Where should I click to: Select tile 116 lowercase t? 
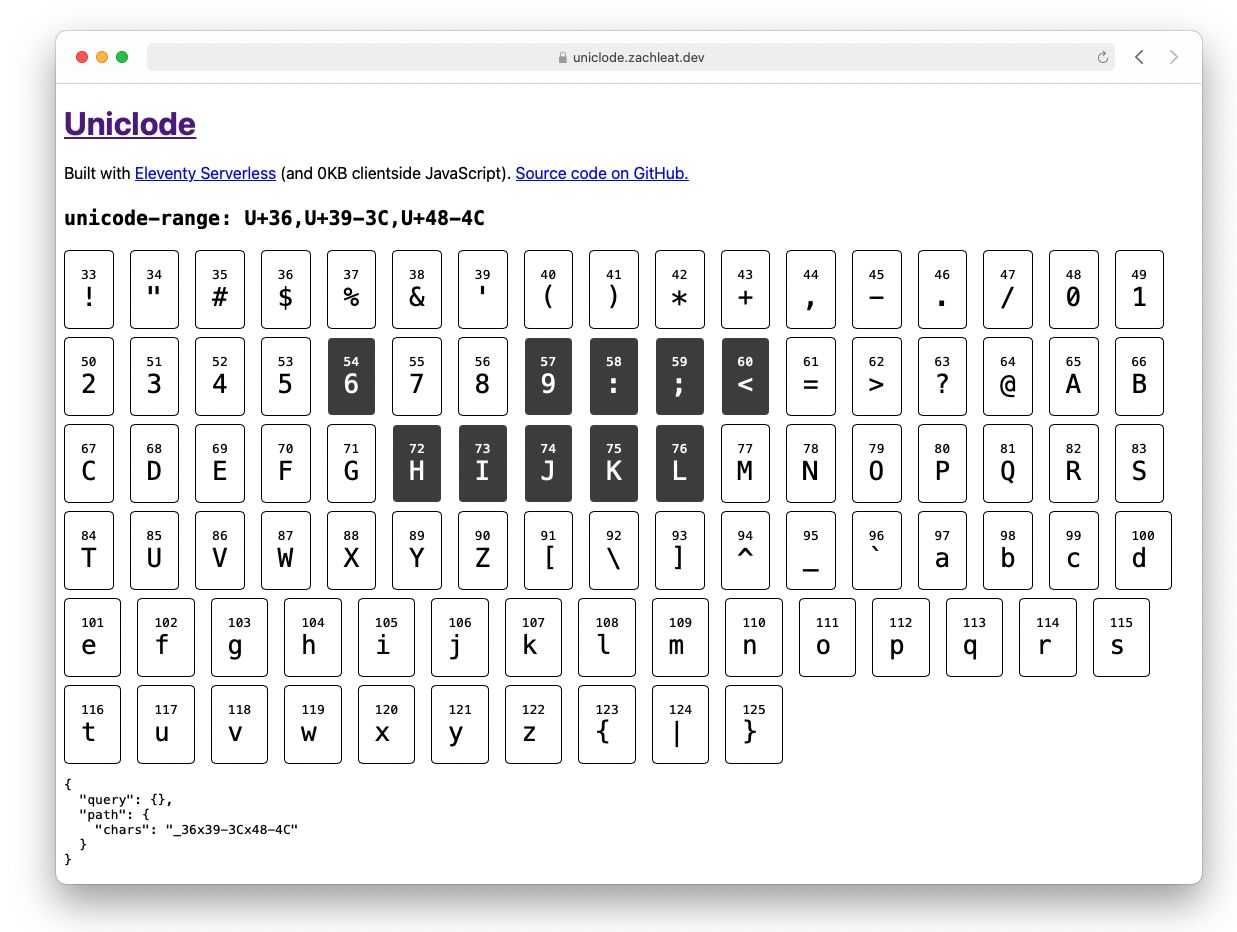pos(92,724)
